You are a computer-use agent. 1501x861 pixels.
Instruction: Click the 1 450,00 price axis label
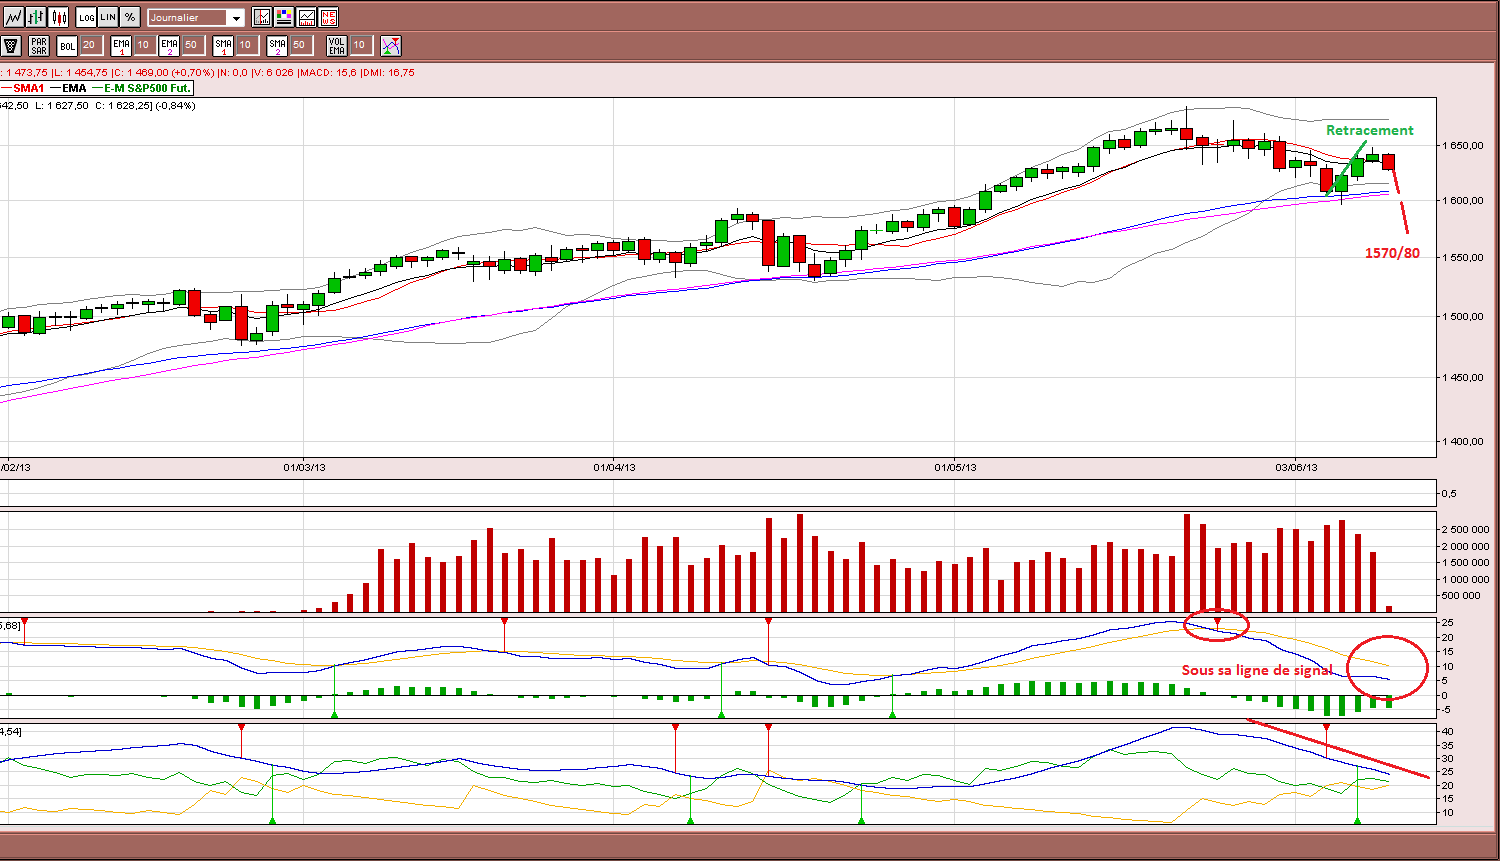click(x=1463, y=377)
